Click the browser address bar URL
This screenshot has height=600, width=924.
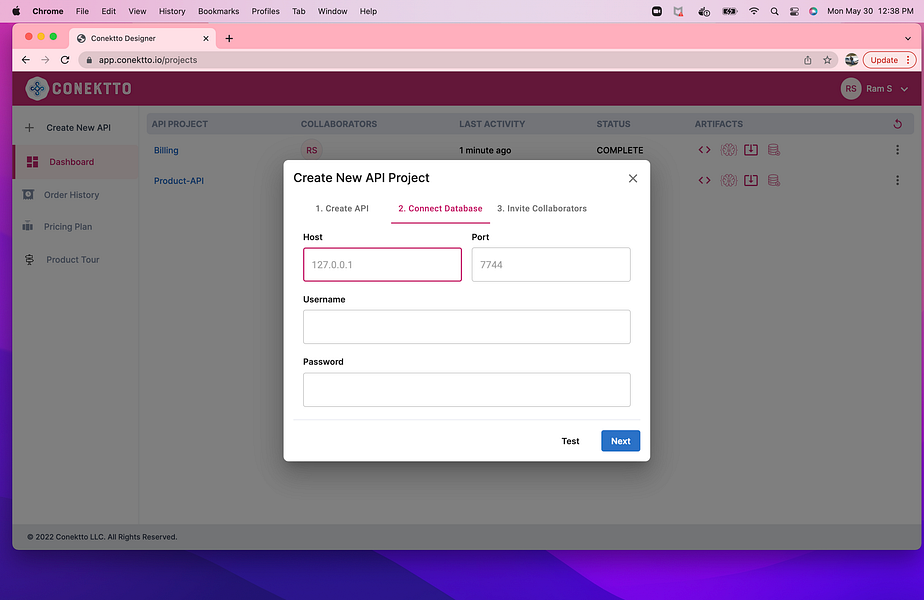(x=148, y=60)
